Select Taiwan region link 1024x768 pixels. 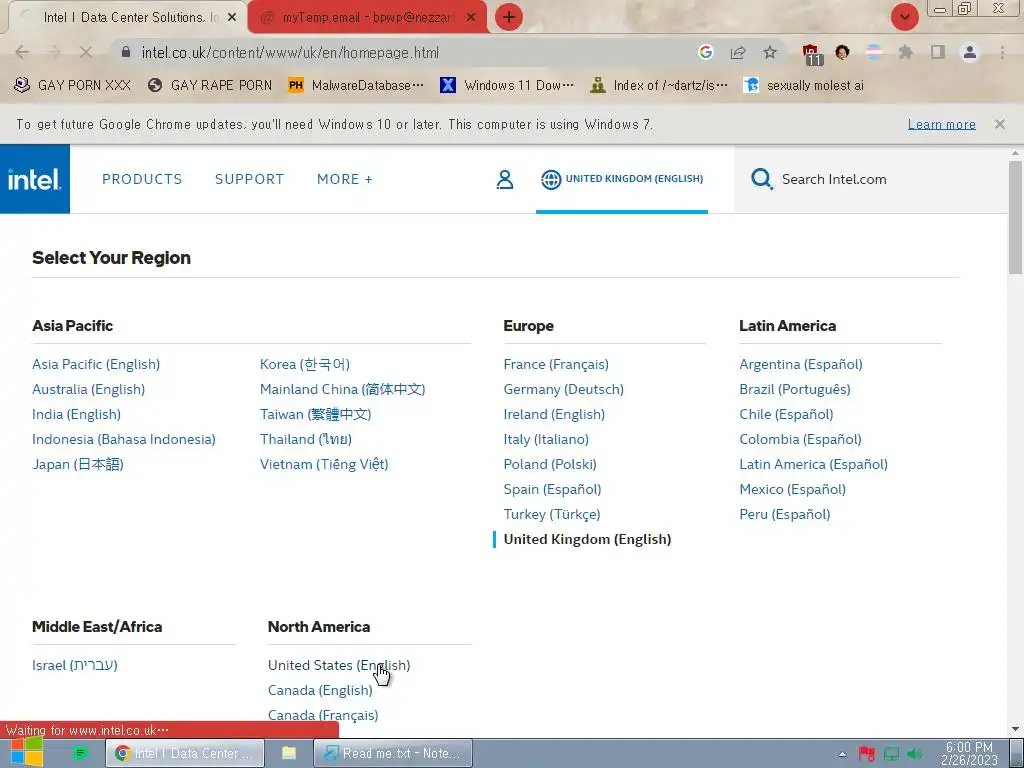click(x=315, y=414)
